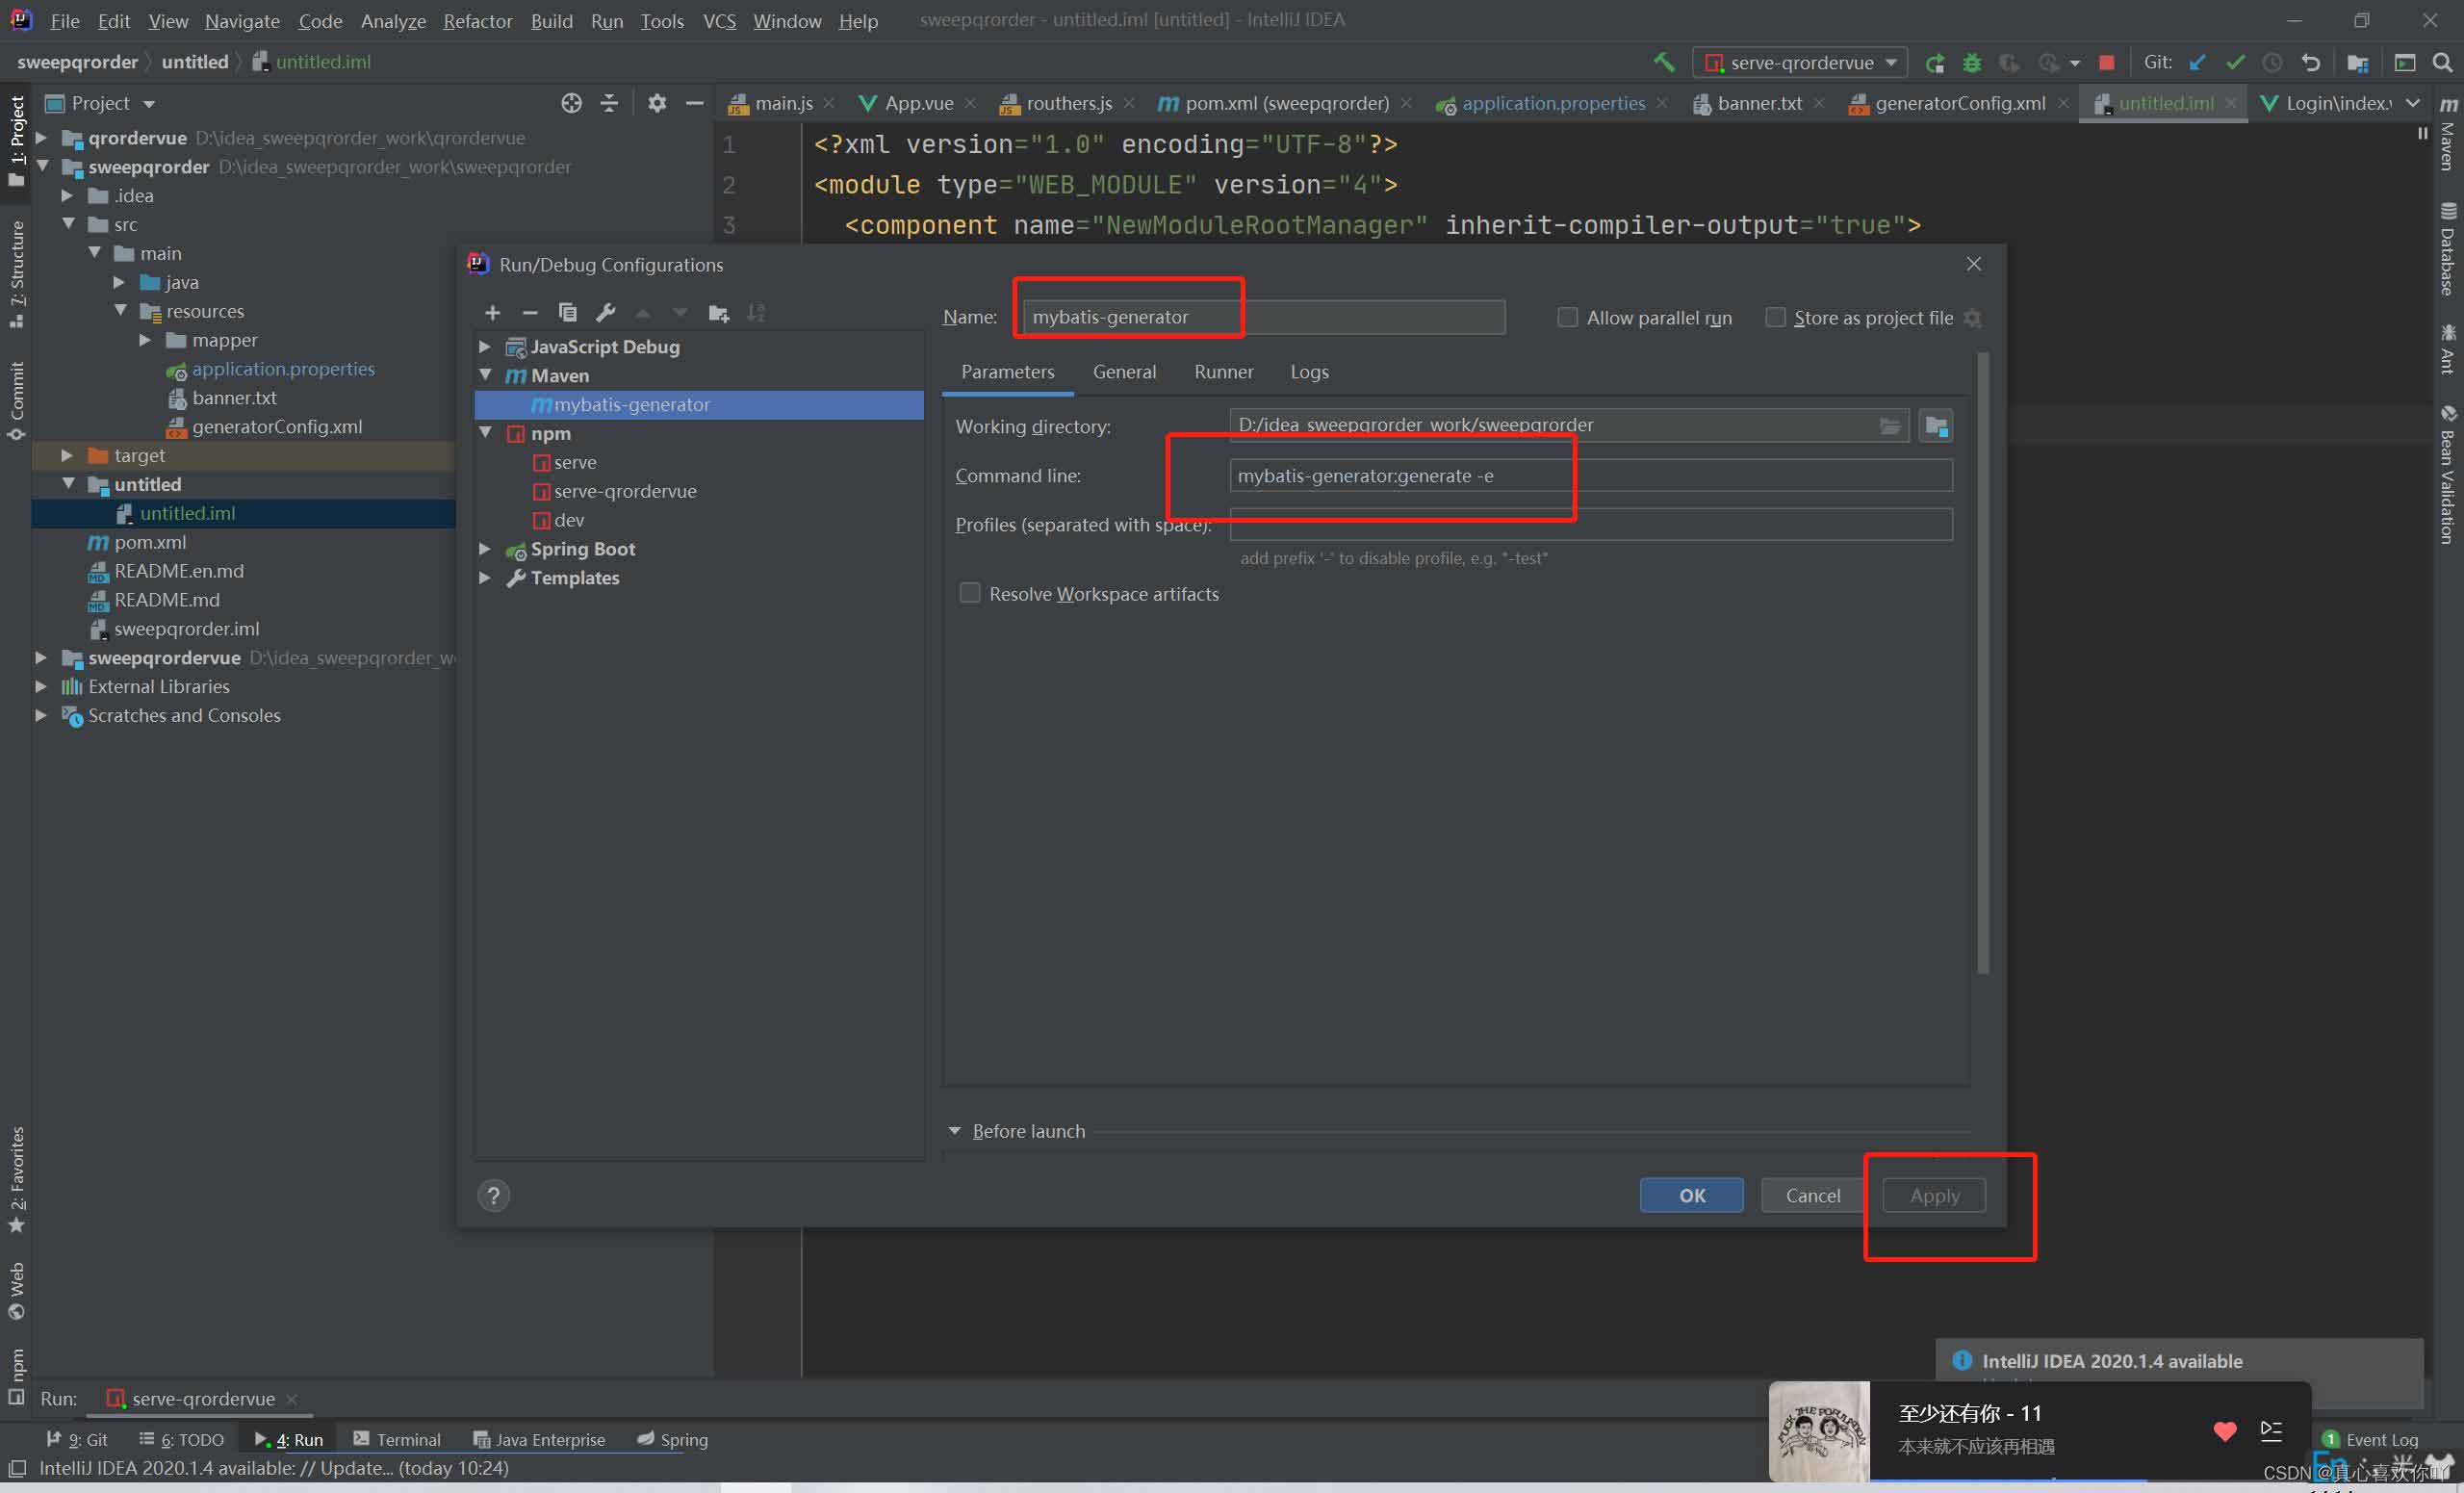This screenshot has width=2464, height=1493.
Task: Click the Profiles input field
Action: (x=1590, y=524)
